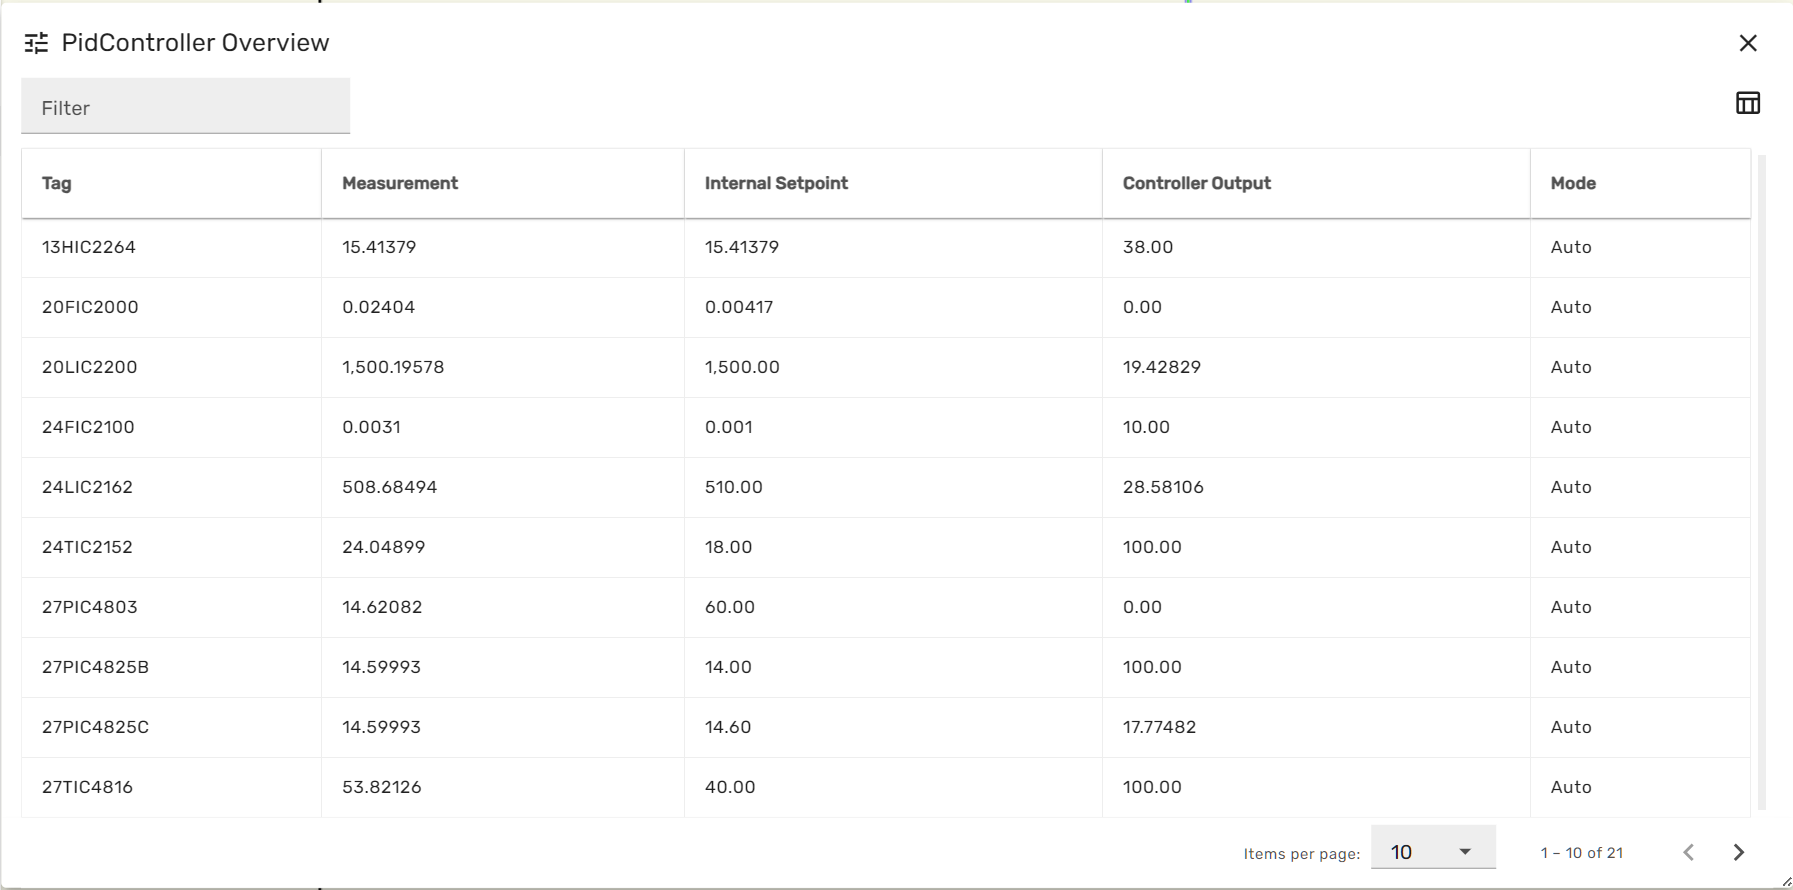Click the 27TIC4816 tag cell
1793x890 pixels.
[87, 787]
